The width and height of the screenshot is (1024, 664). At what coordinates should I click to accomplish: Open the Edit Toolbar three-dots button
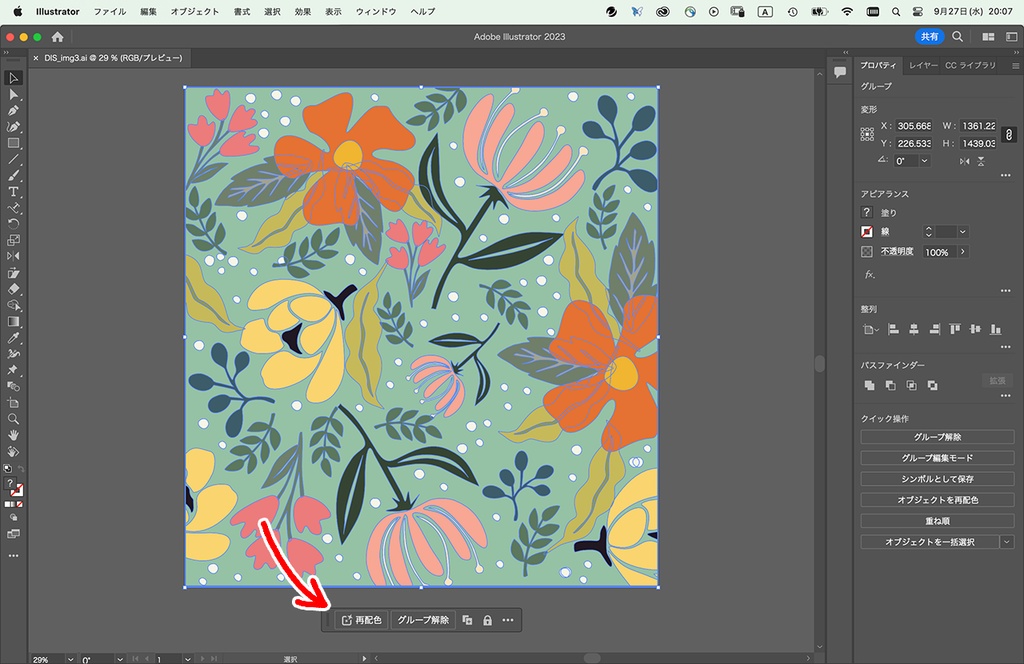point(13,556)
